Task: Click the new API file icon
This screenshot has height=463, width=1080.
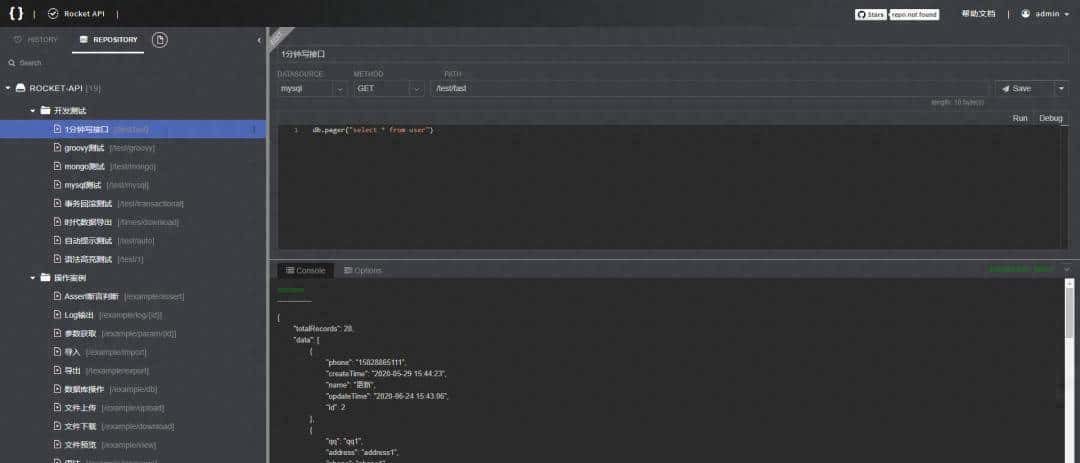Action: [160, 39]
